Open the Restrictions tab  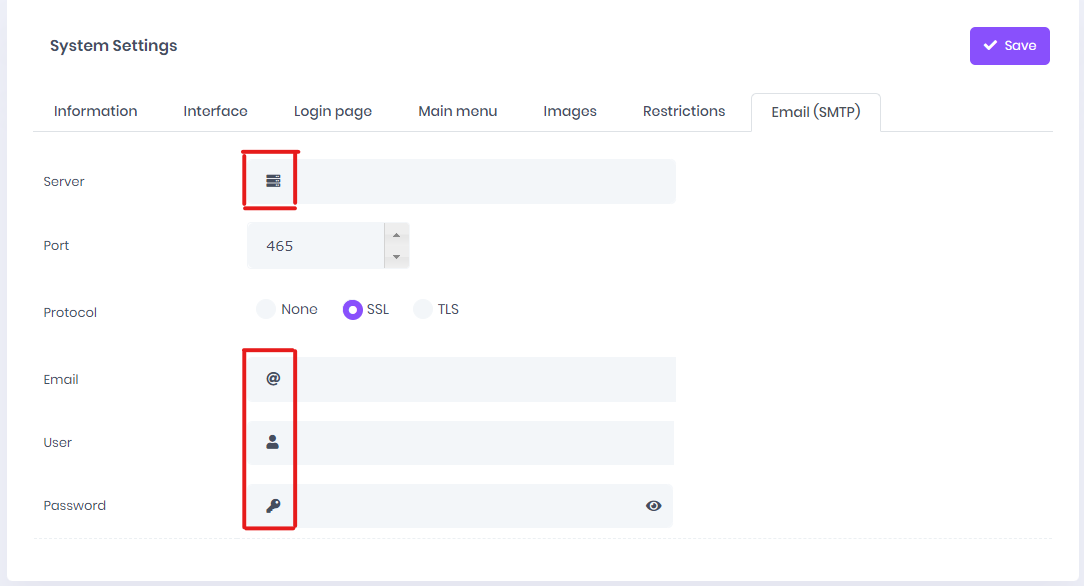[684, 111]
